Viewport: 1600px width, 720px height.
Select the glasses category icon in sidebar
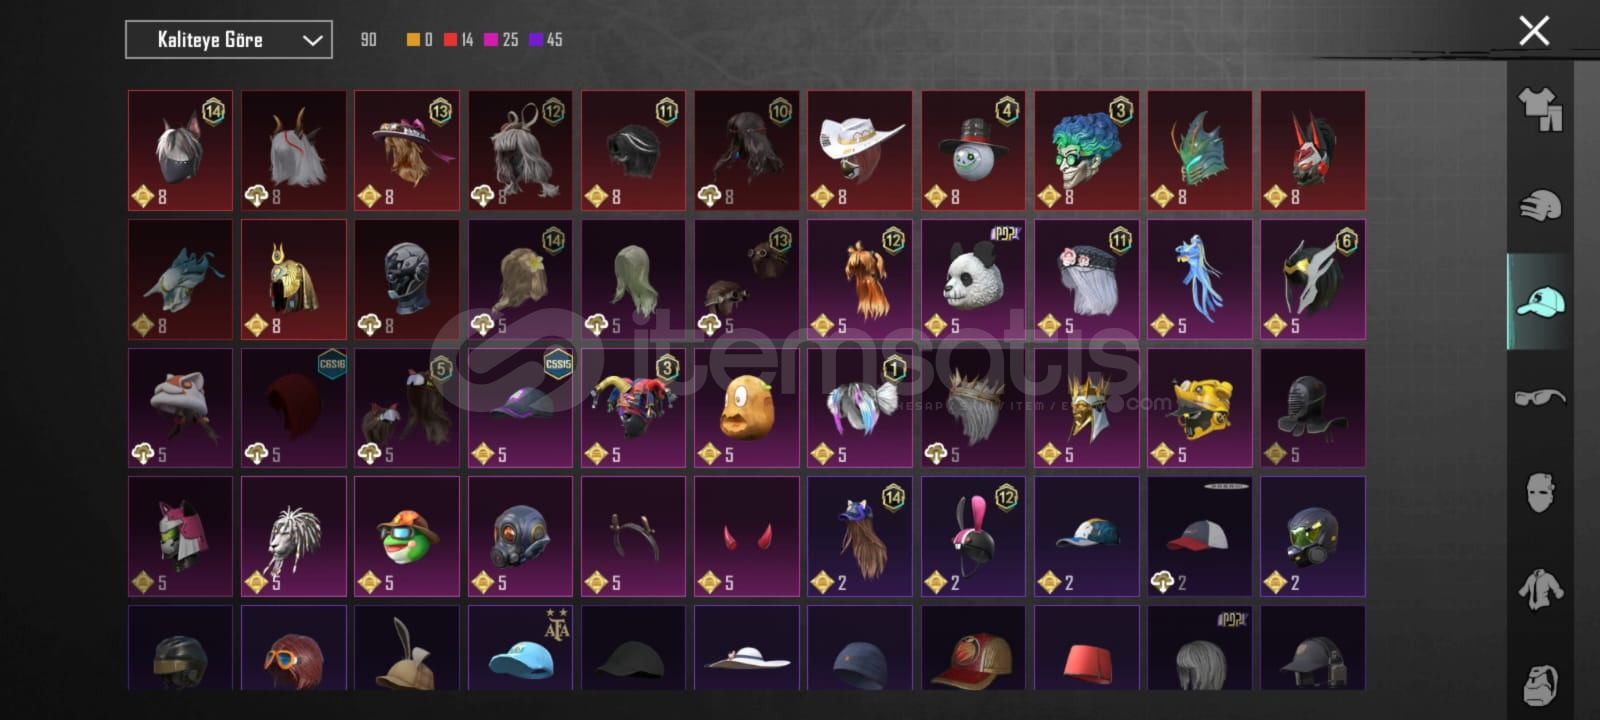[1540, 397]
